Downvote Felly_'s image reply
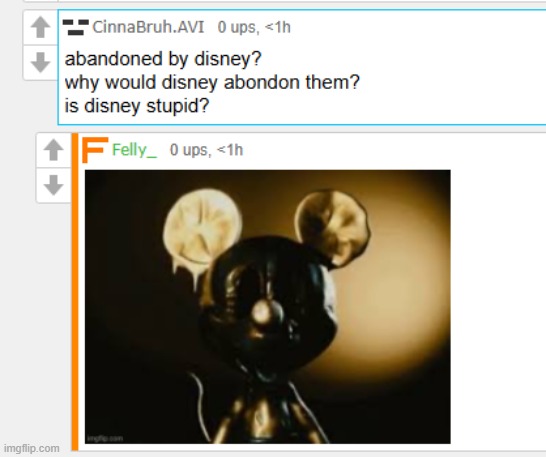 [54, 185]
